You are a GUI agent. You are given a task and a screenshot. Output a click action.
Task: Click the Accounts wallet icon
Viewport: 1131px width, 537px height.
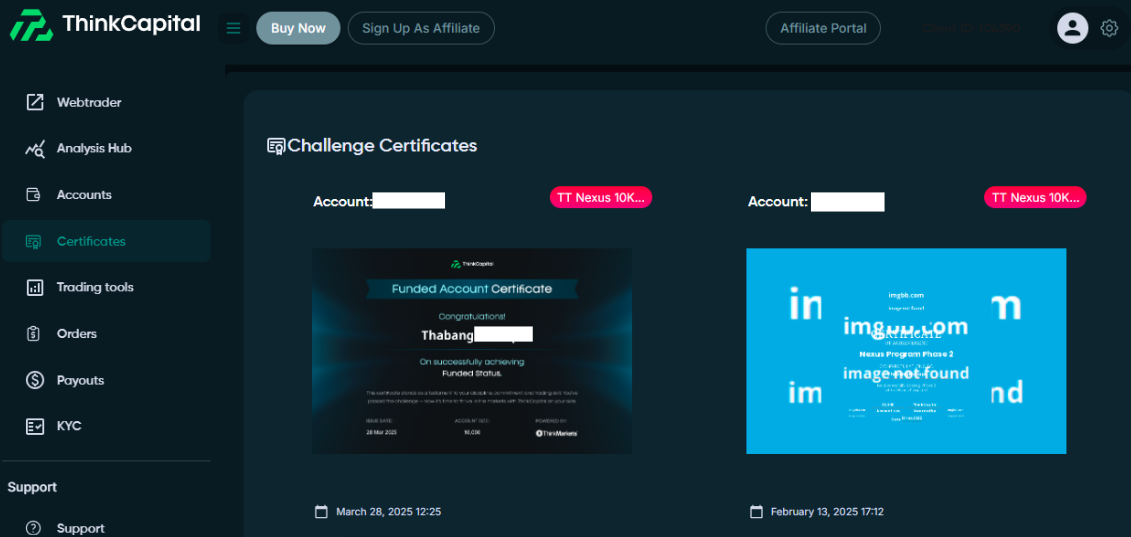(32, 195)
